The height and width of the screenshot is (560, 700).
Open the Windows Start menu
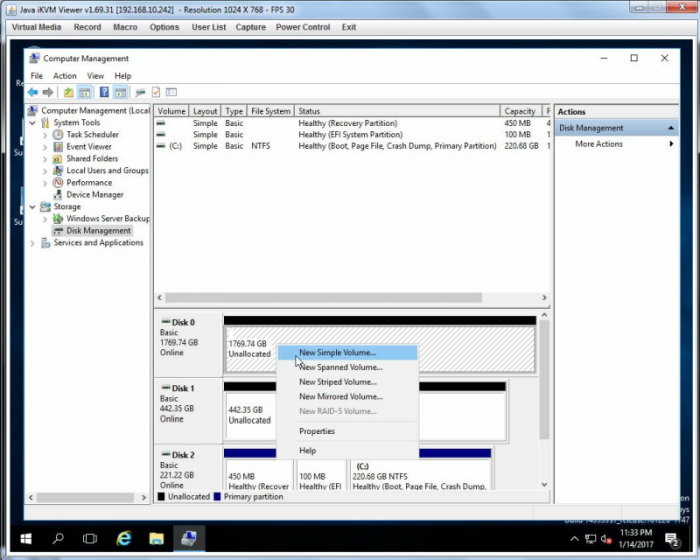tap(26, 539)
